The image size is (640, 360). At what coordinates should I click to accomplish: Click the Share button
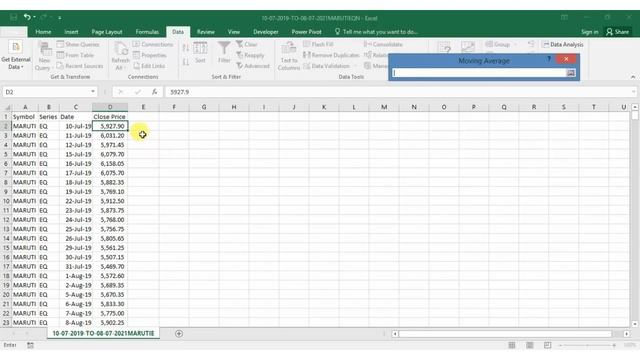(x=618, y=32)
